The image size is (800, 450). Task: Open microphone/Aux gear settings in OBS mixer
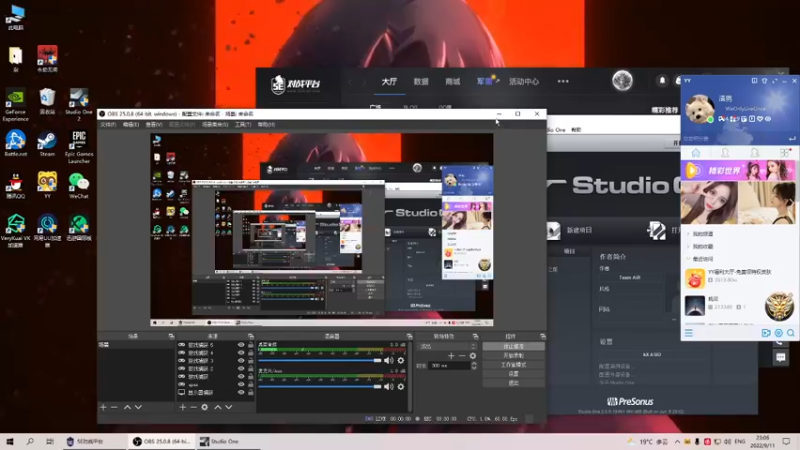(401, 387)
